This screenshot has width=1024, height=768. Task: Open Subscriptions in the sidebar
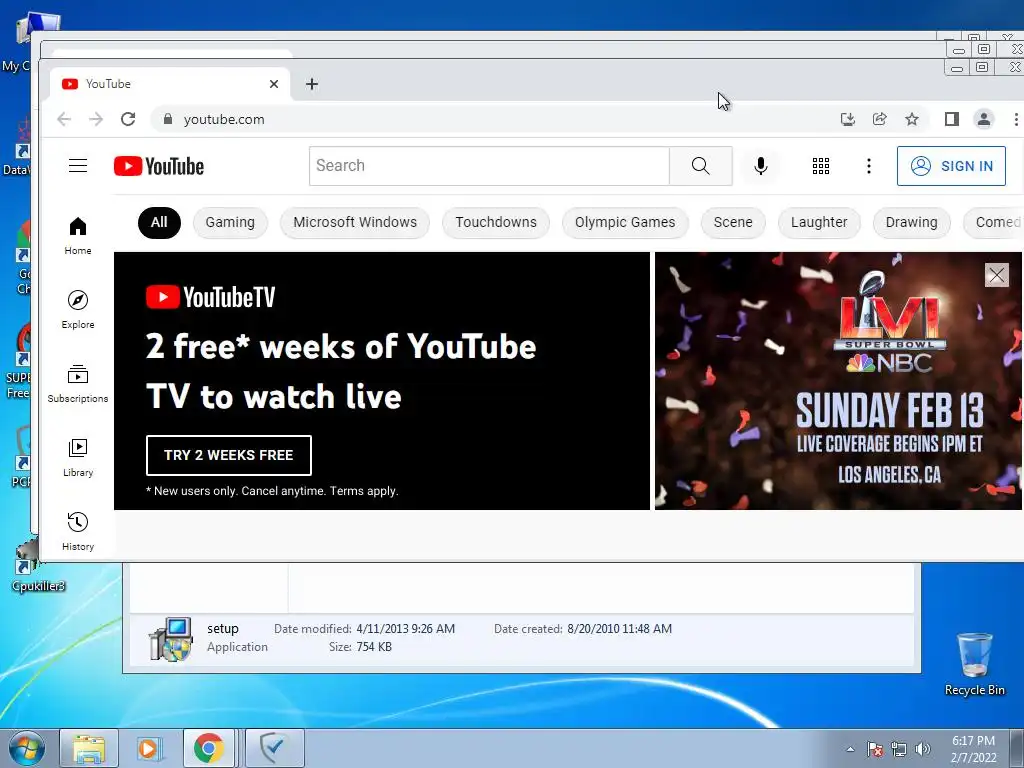point(78,384)
